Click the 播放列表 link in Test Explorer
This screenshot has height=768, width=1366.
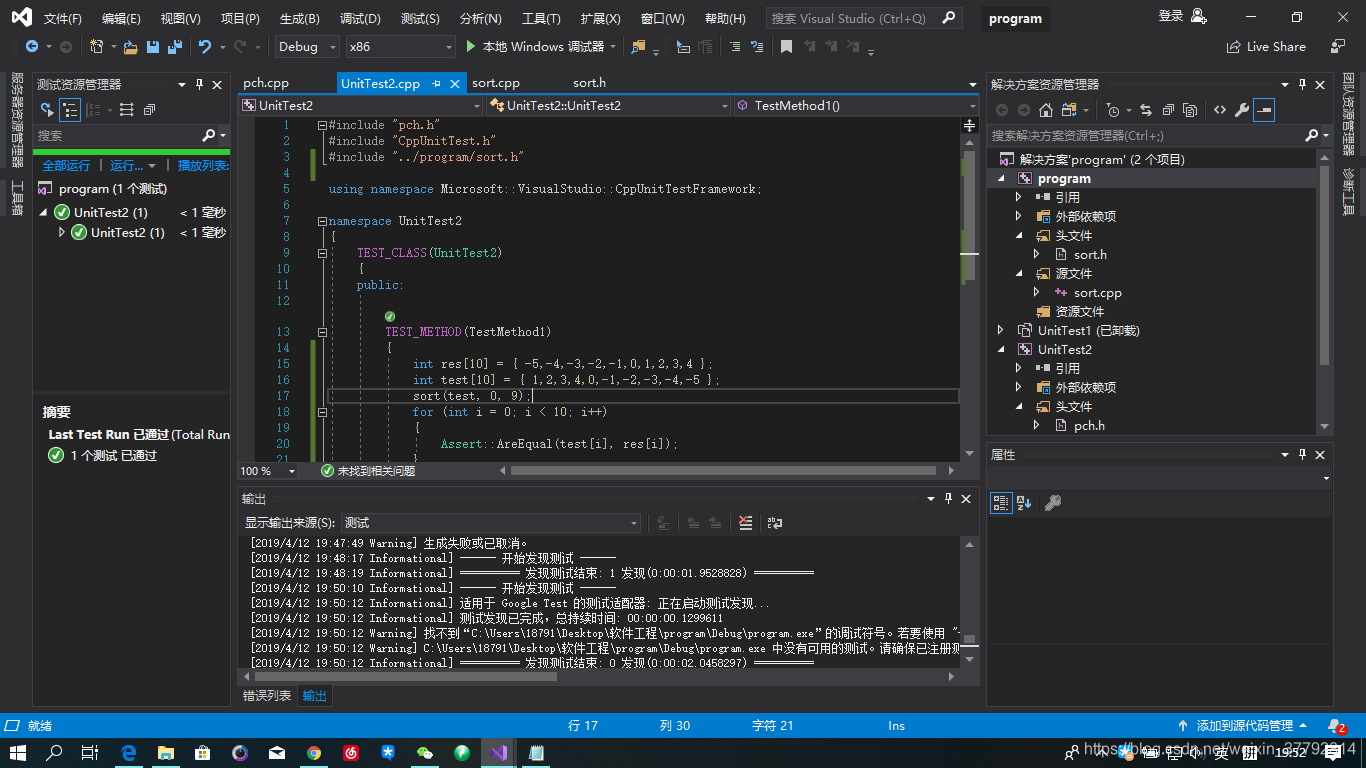click(202, 165)
